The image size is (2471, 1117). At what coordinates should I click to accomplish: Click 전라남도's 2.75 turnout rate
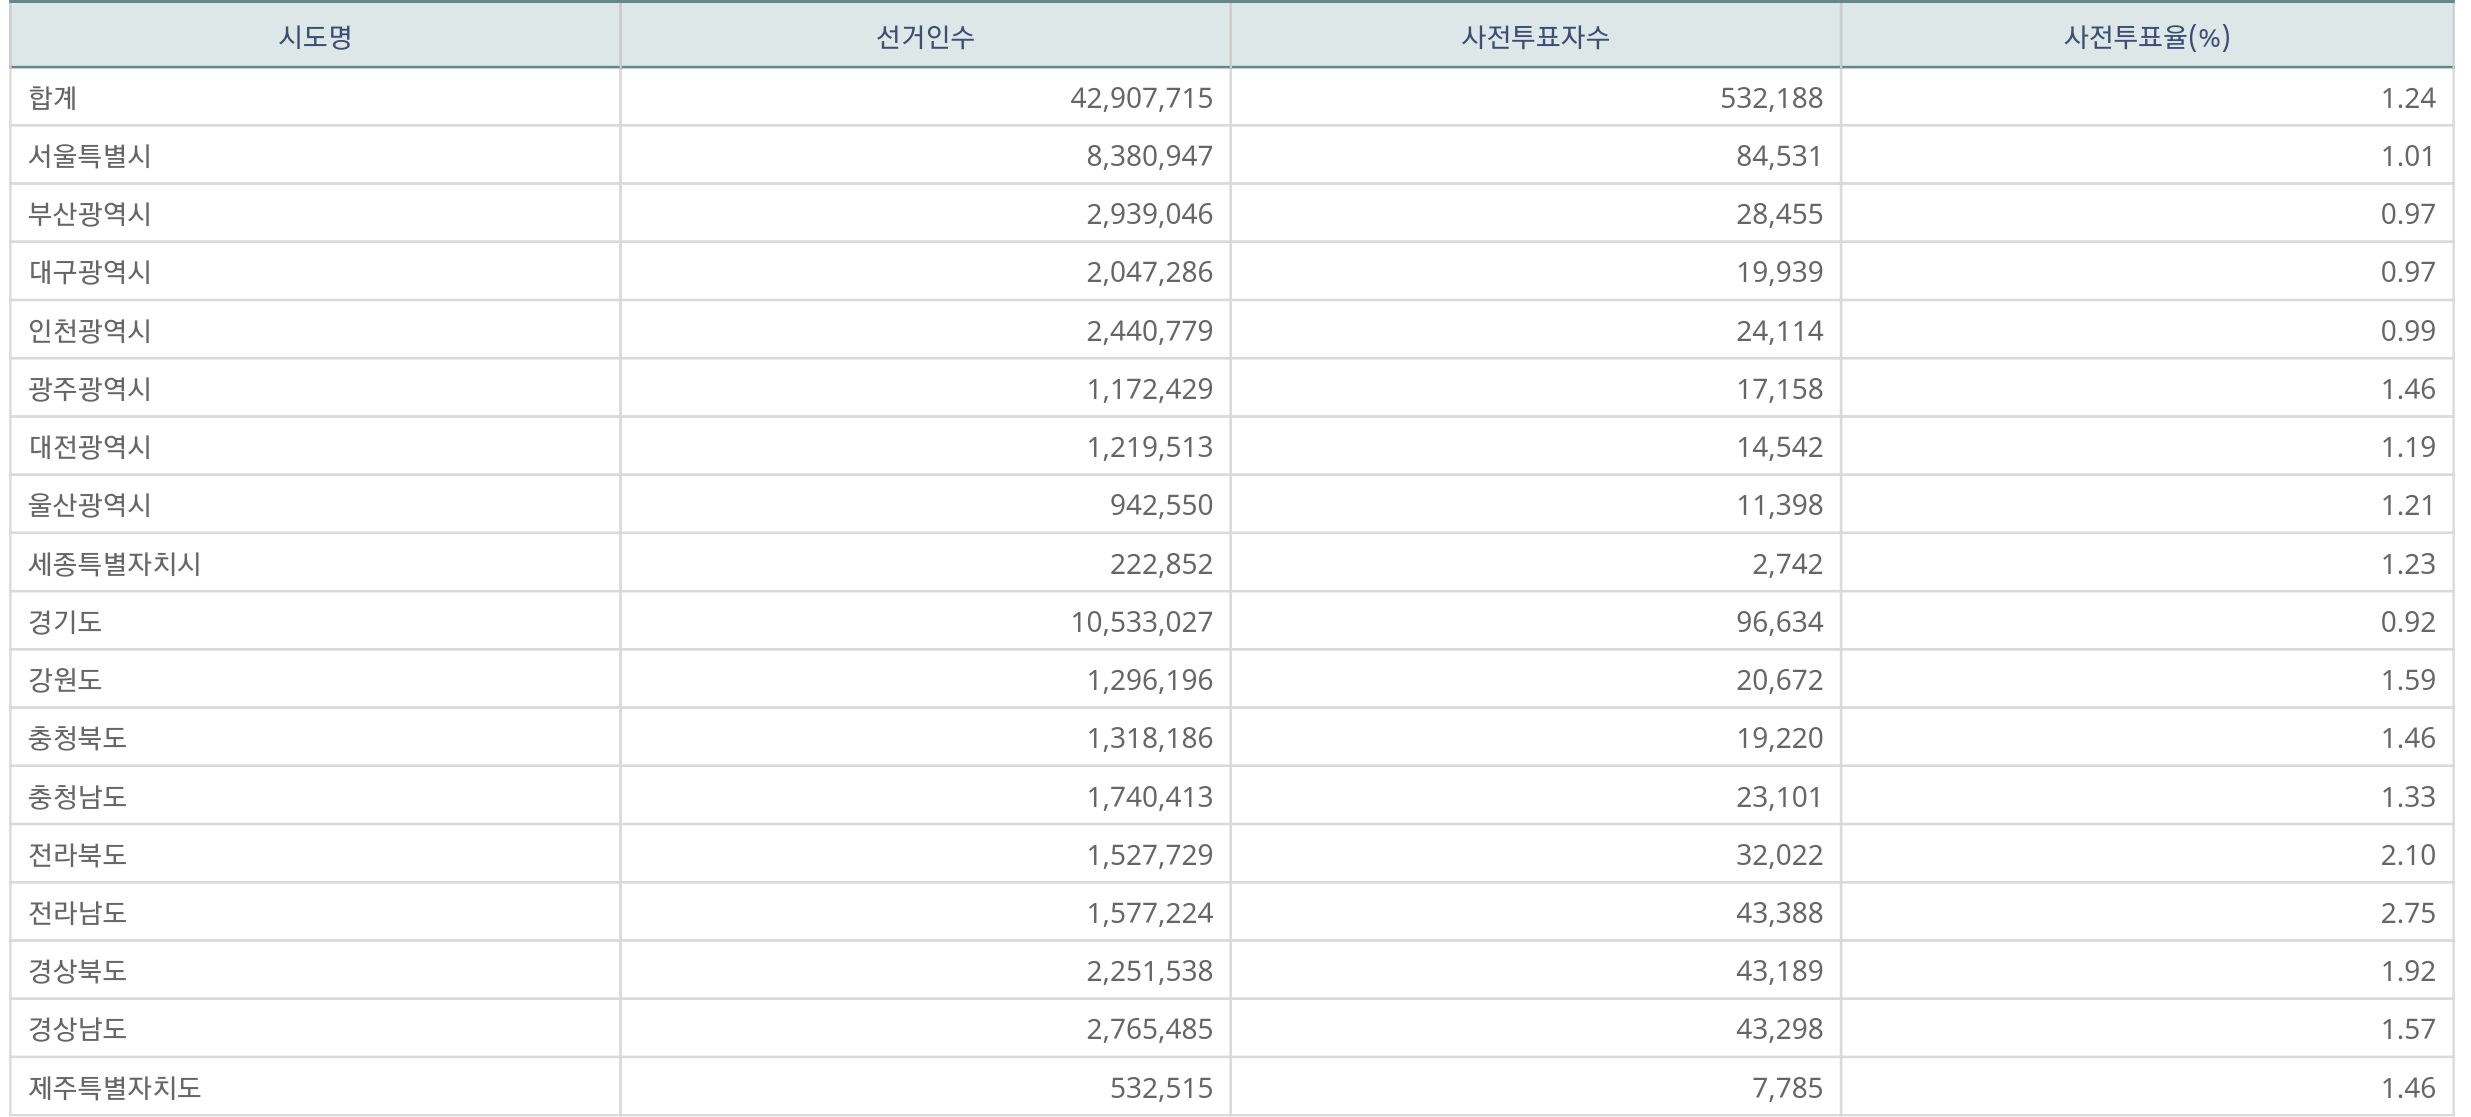tap(2407, 913)
